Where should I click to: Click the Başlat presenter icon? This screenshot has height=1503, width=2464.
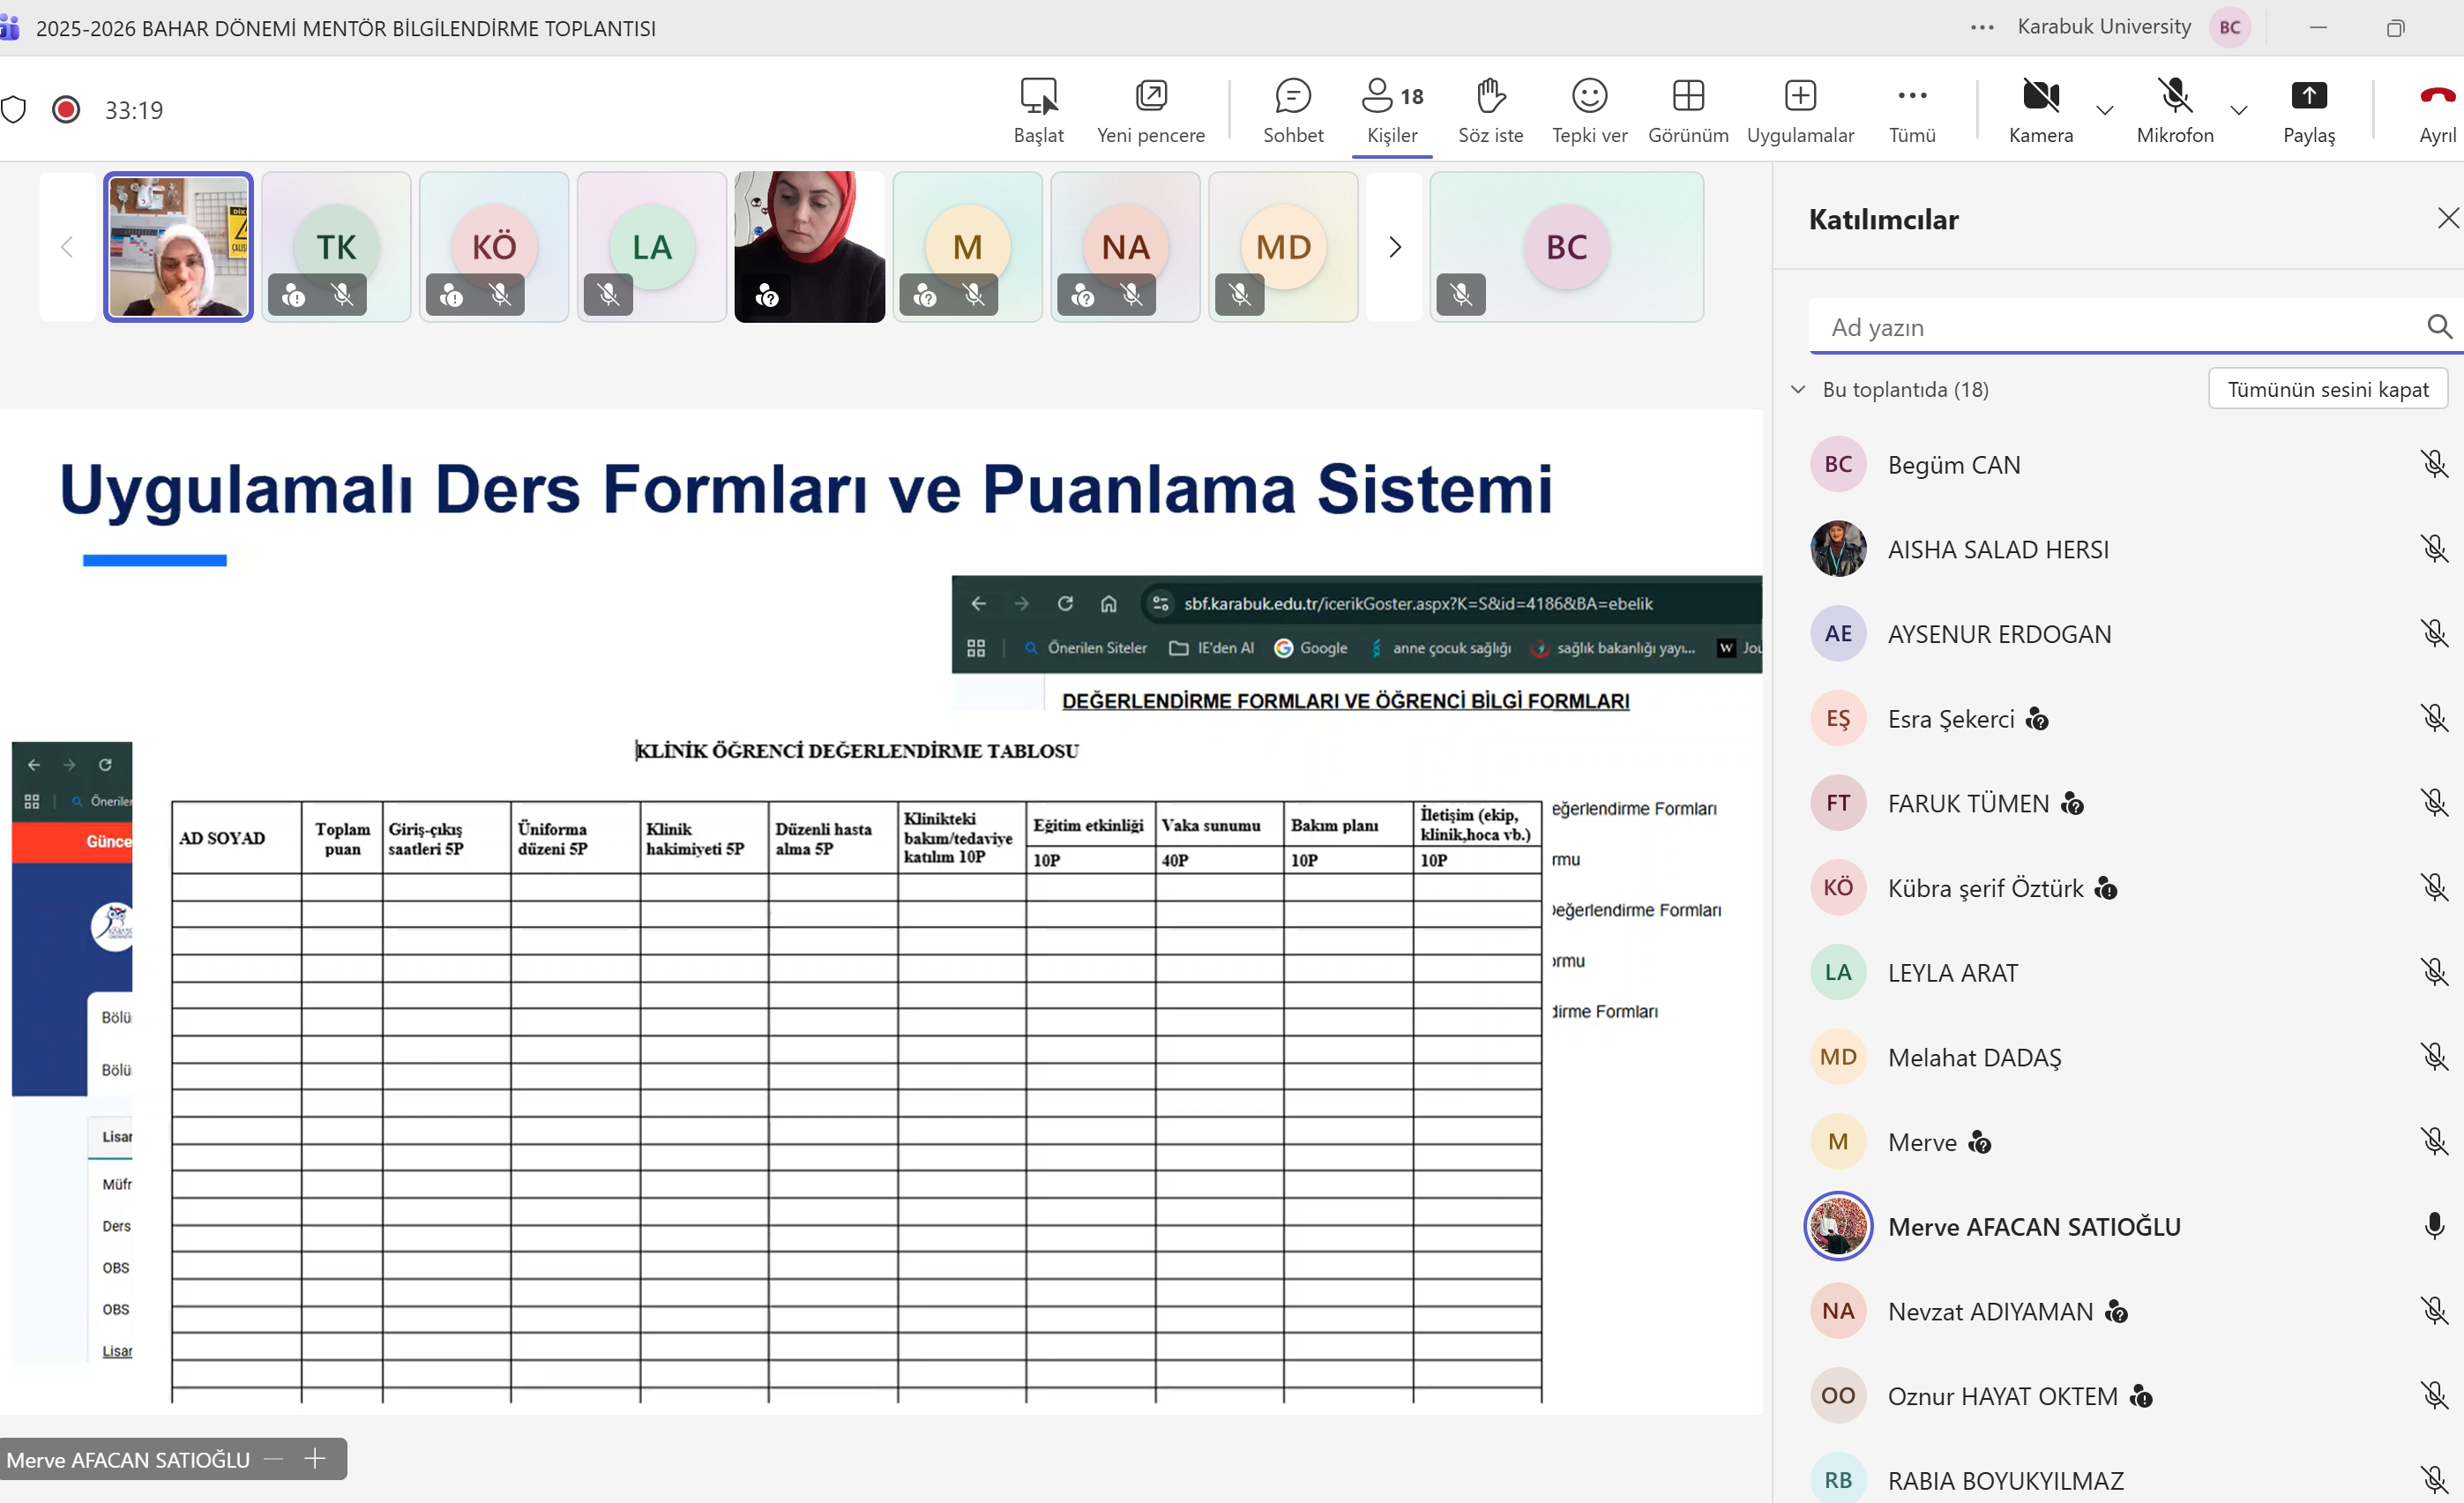[1038, 97]
